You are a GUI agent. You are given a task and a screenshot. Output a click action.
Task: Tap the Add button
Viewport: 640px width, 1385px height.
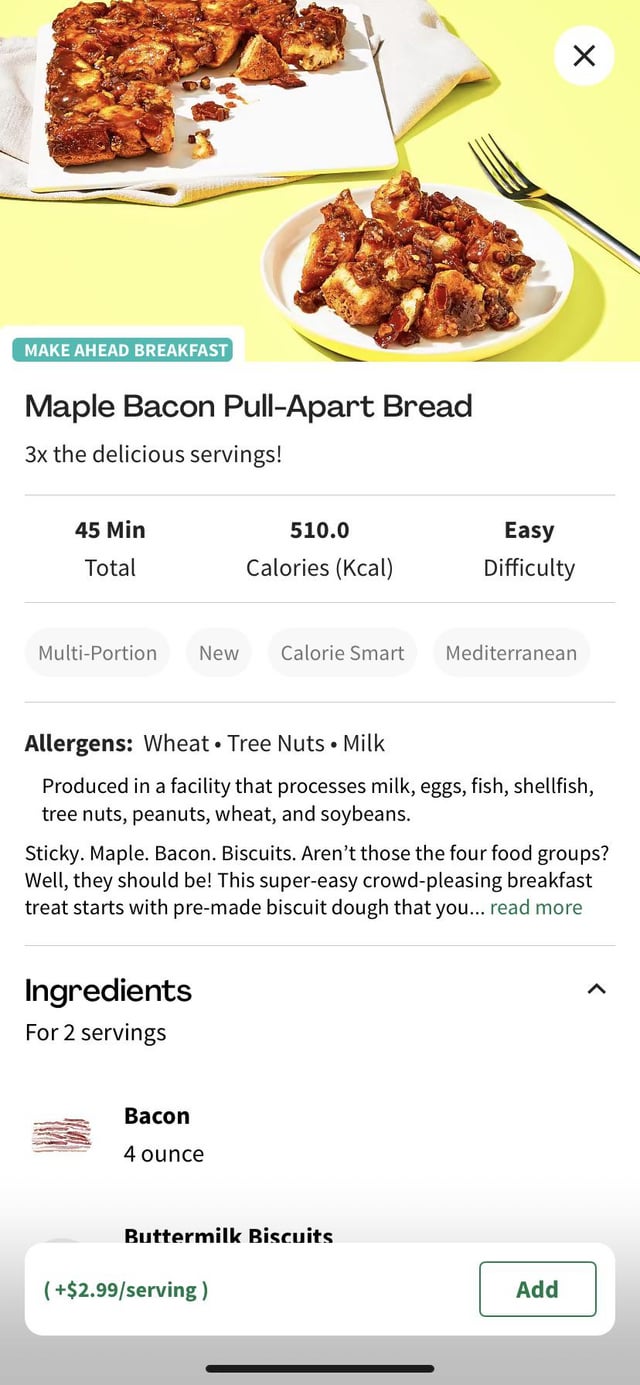point(537,1289)
